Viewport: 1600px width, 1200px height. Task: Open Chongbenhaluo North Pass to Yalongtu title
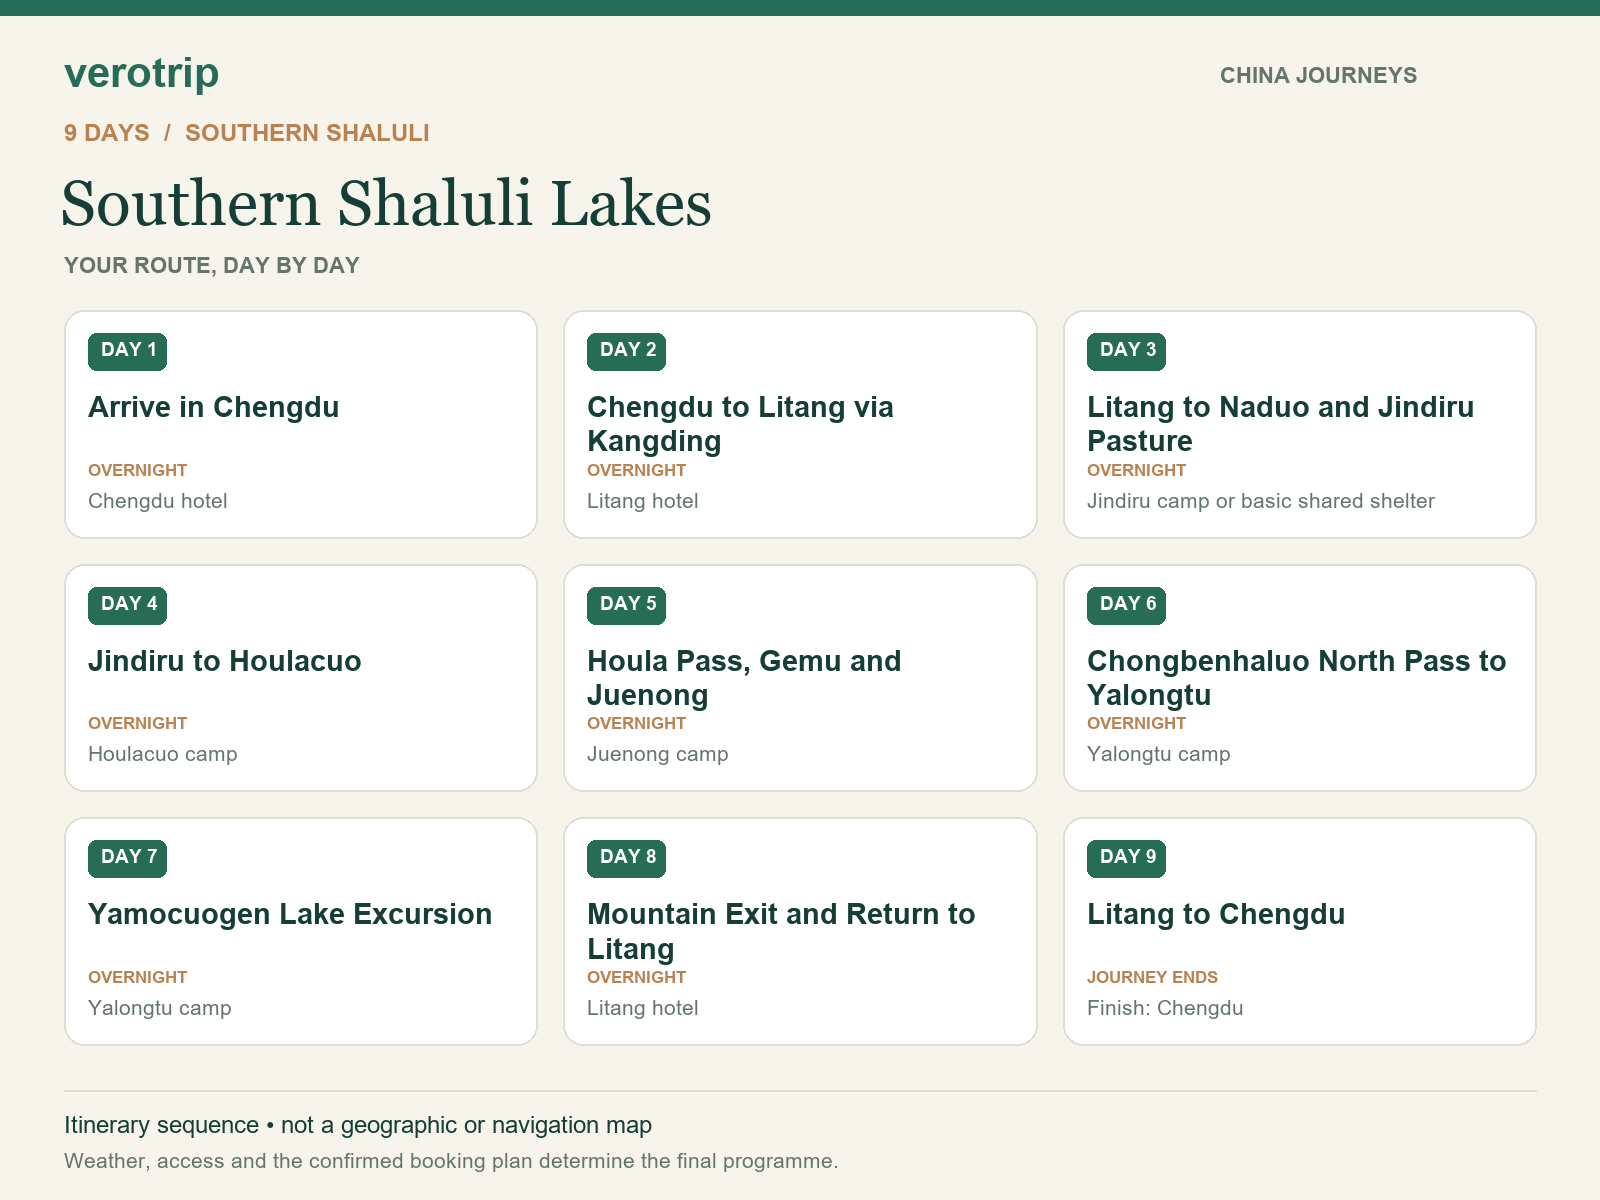[x=1297, y=678]
